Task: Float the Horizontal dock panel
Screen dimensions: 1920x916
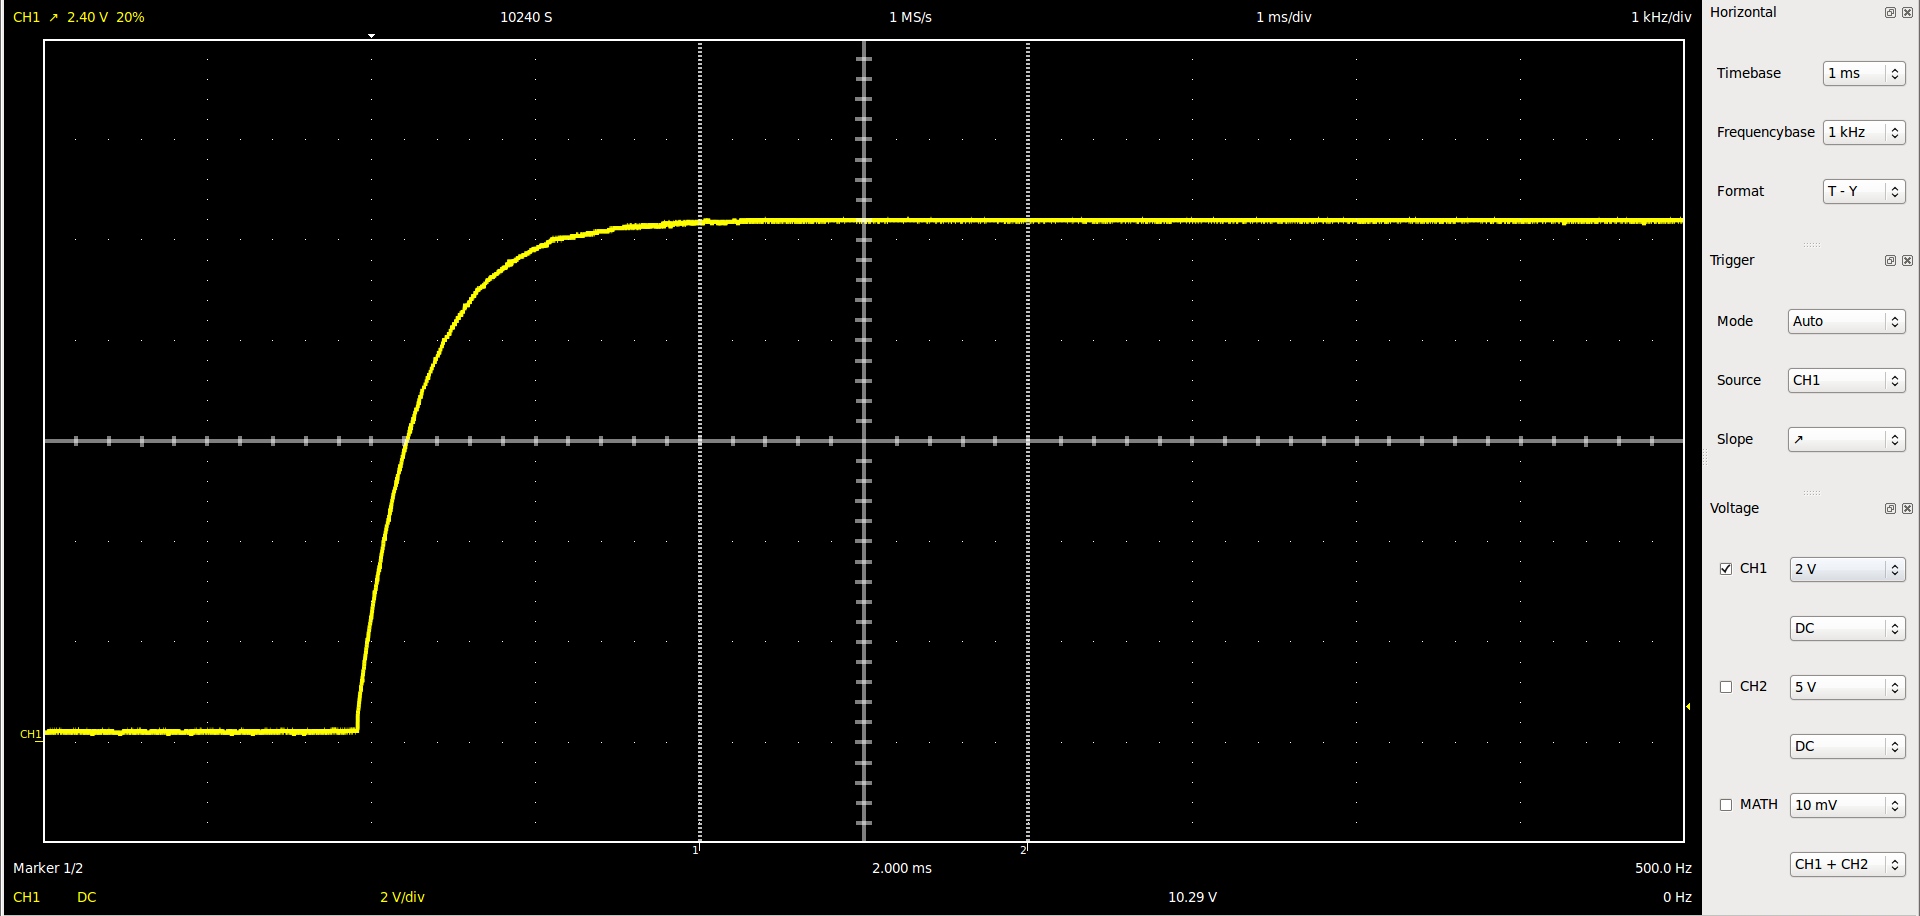Action: 1890,13
